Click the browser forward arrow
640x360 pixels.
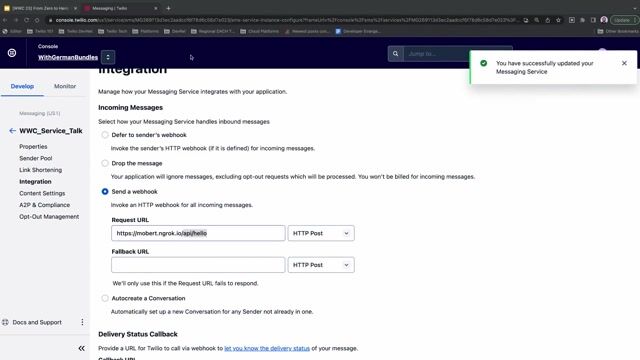(16, 20)
